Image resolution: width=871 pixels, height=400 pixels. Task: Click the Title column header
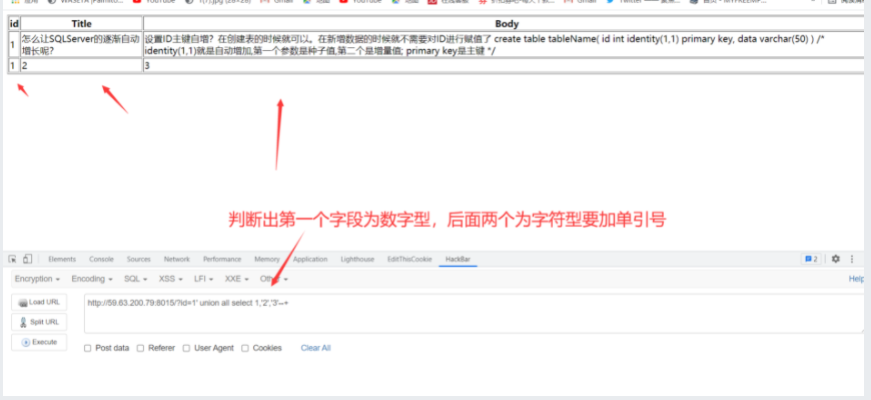pyautogui.click(x=82, y=24)
